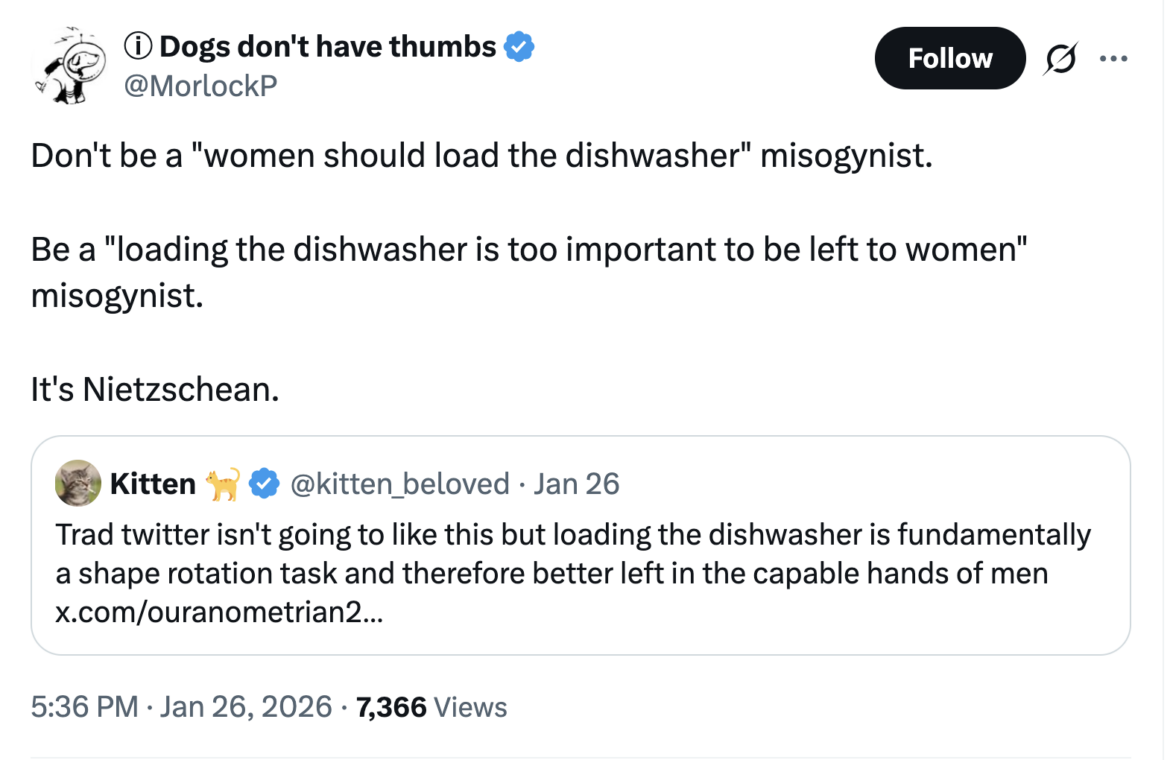The width and height of the screenshot is (1170, 760).
Task: Click the MorlockP profile avatar
Action: [69, 66]
